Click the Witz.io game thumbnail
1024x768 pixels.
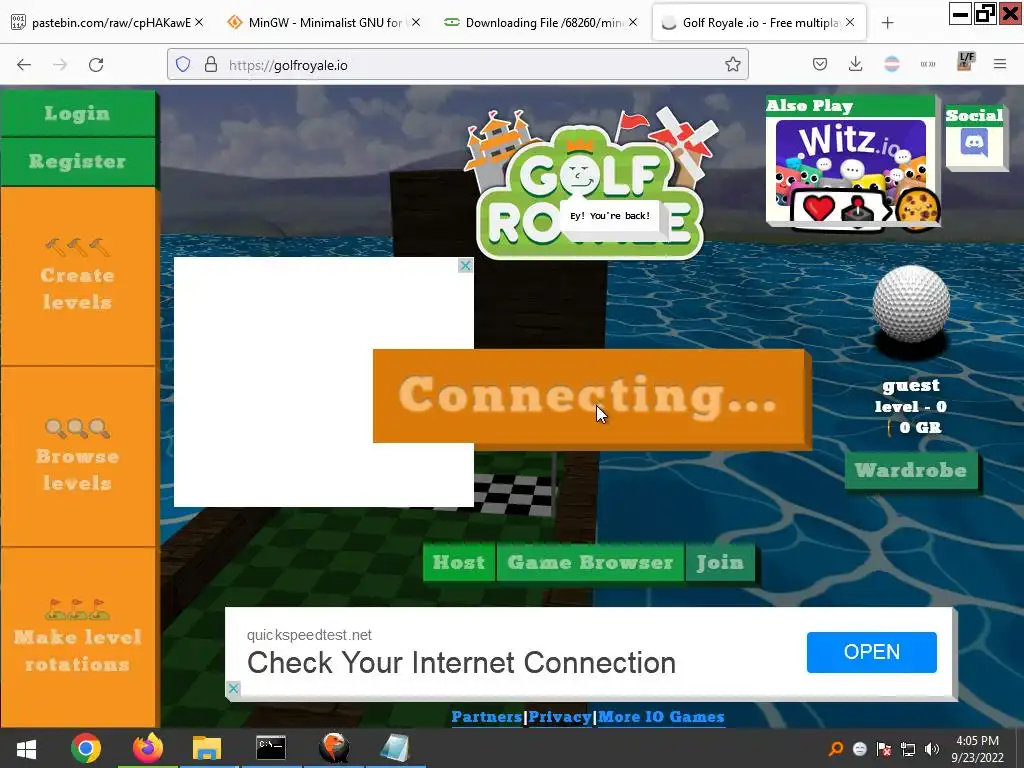pos(851,162)
